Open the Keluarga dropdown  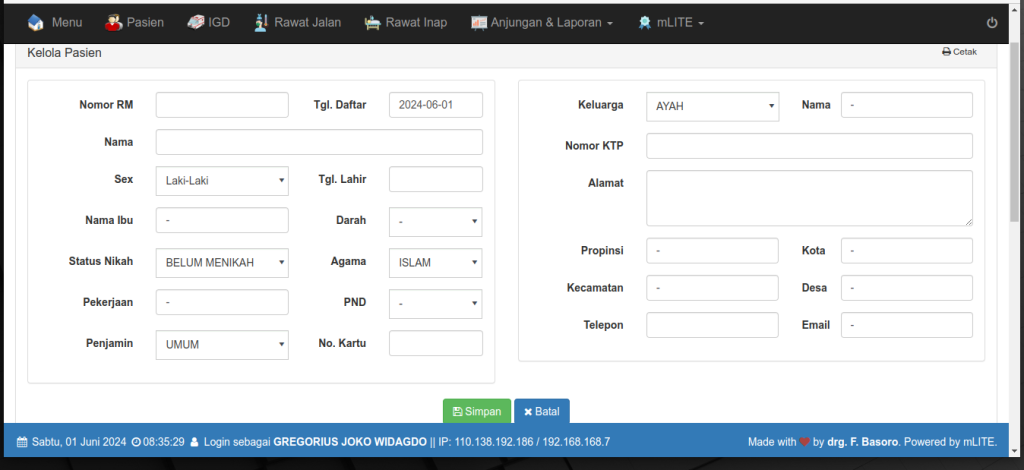(x=712, y=106)
